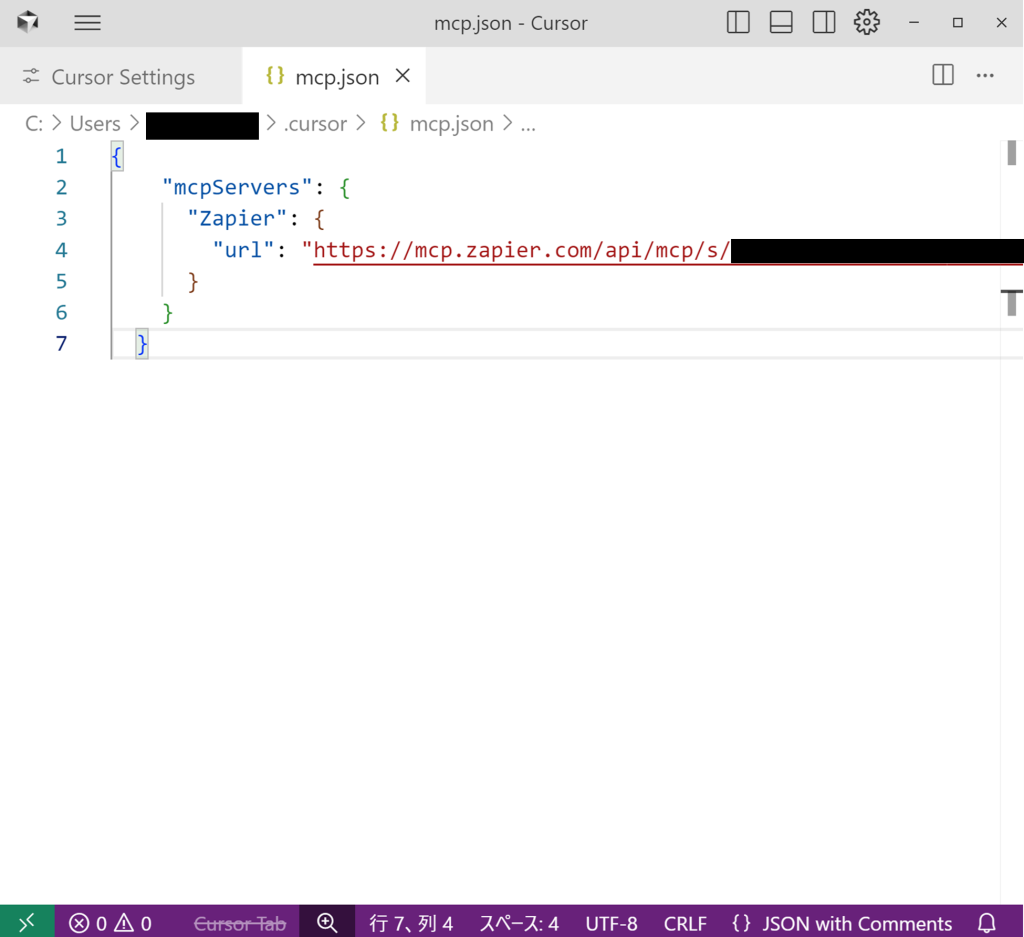Change language mode JSON with Comments
1024x937 pixels.
(842, 922)
